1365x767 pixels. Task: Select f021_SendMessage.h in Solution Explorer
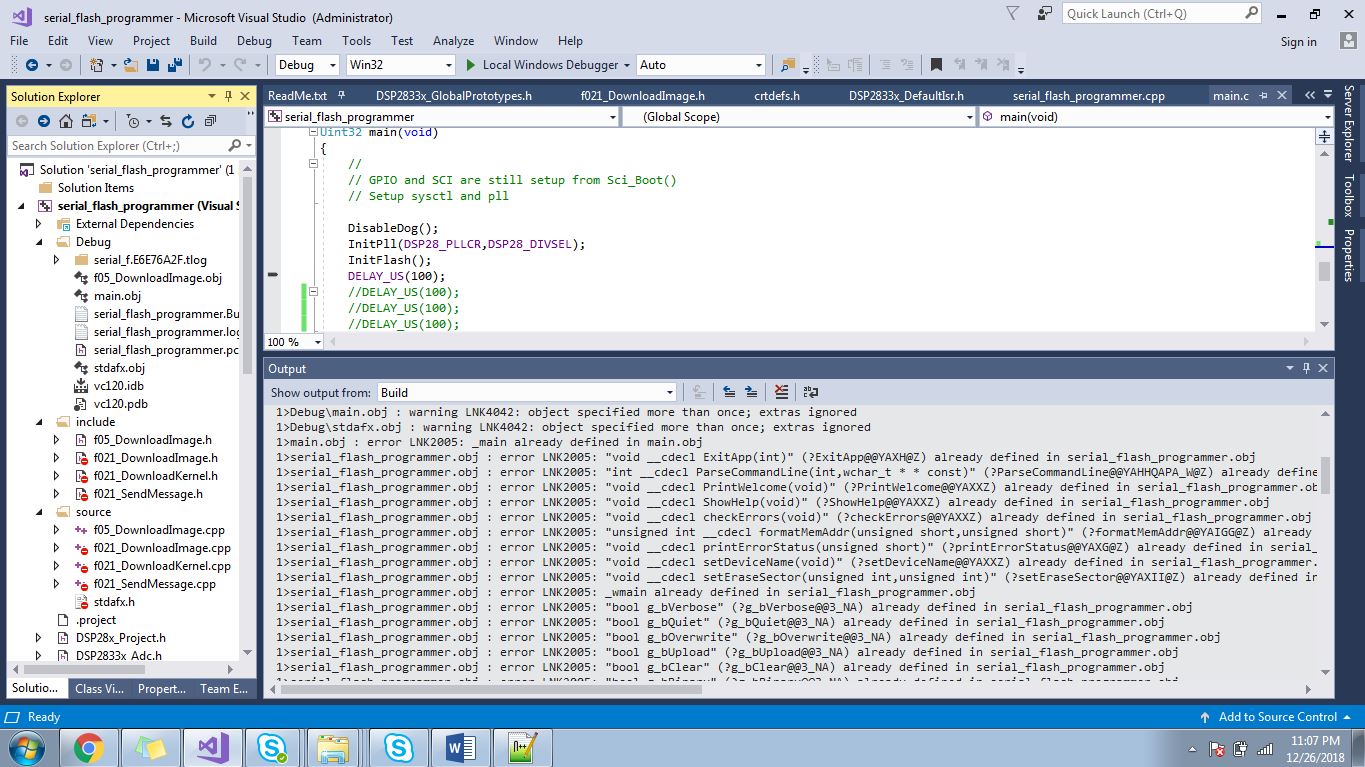tap(148, 494)
